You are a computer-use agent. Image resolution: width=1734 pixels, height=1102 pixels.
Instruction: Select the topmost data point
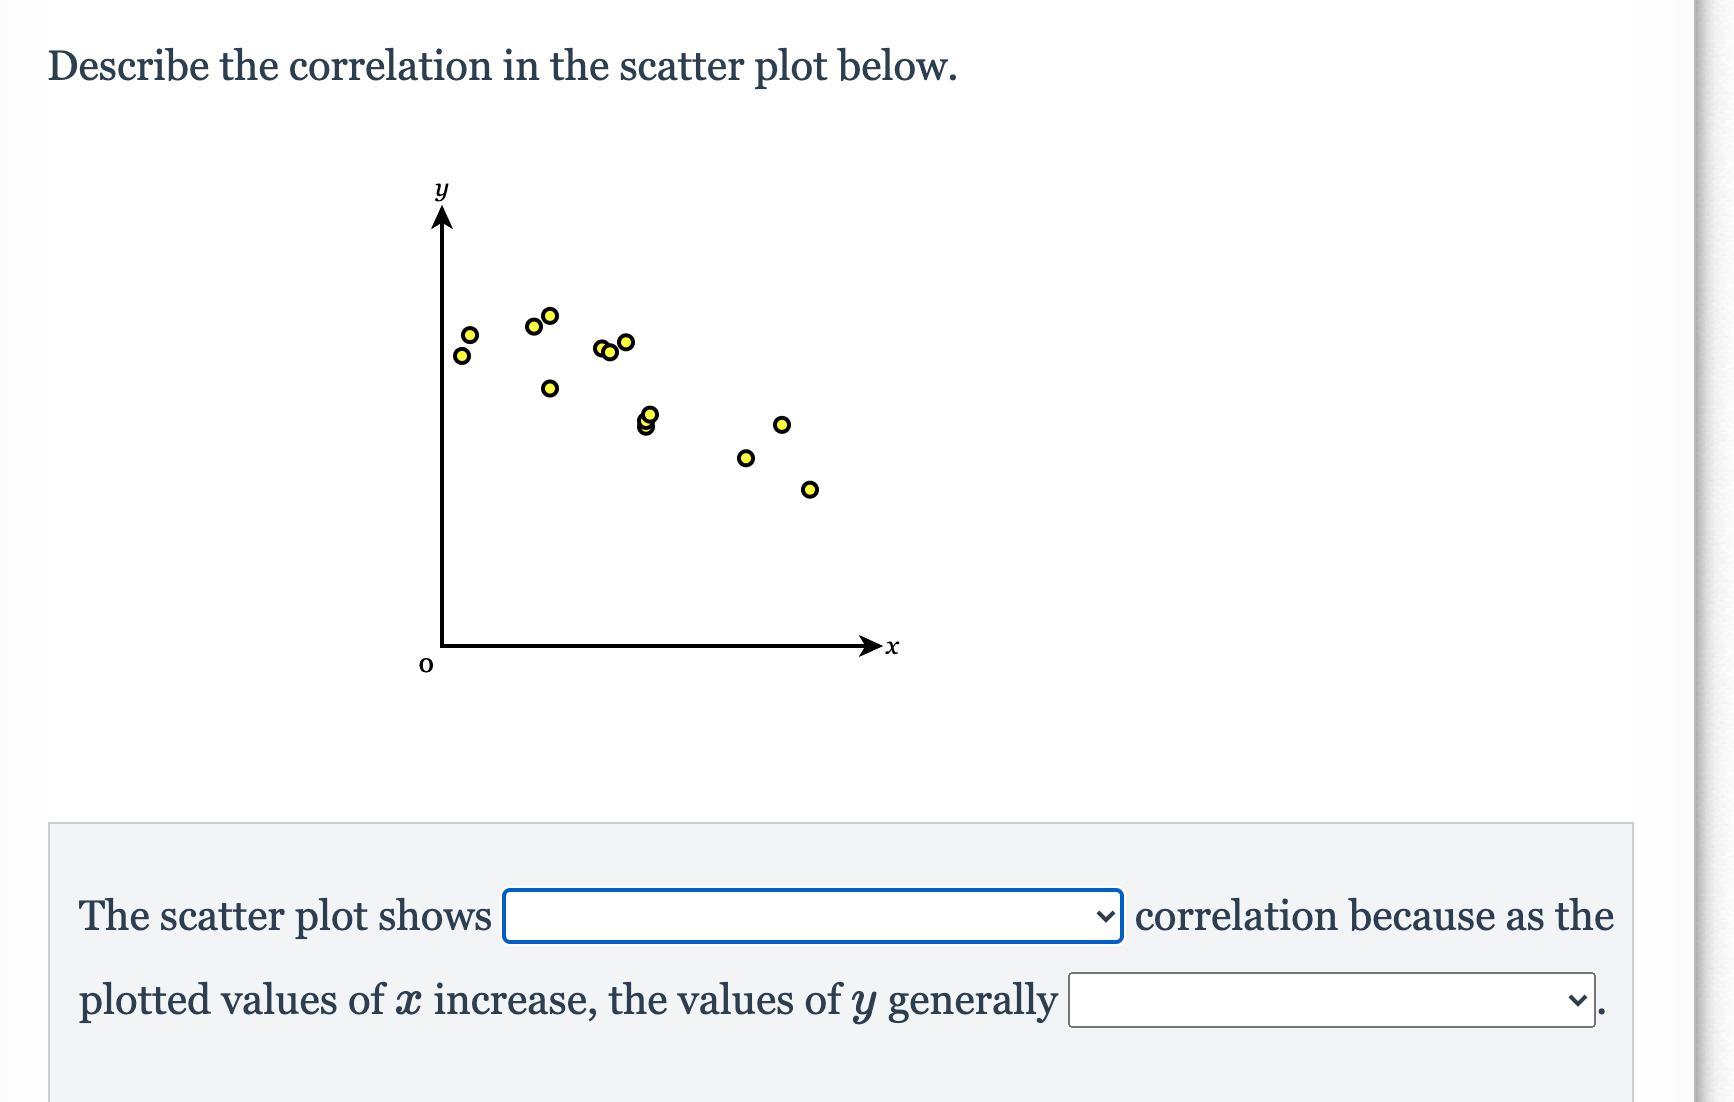pos(550,316)
